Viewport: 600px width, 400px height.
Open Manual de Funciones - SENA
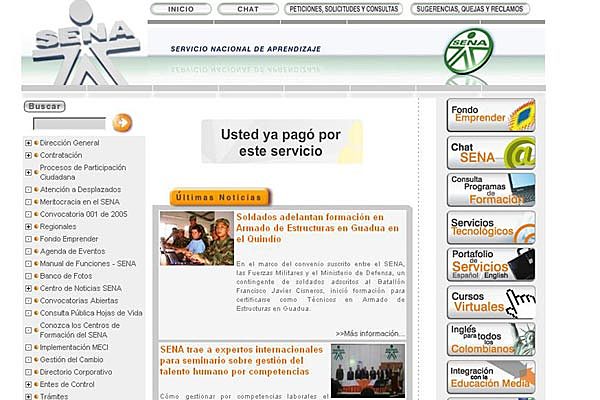coord(88,263)
